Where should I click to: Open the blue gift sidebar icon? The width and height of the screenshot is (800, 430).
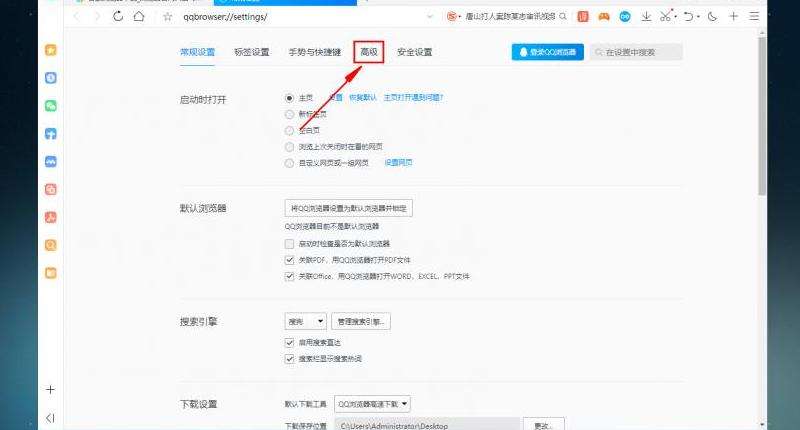51,134
